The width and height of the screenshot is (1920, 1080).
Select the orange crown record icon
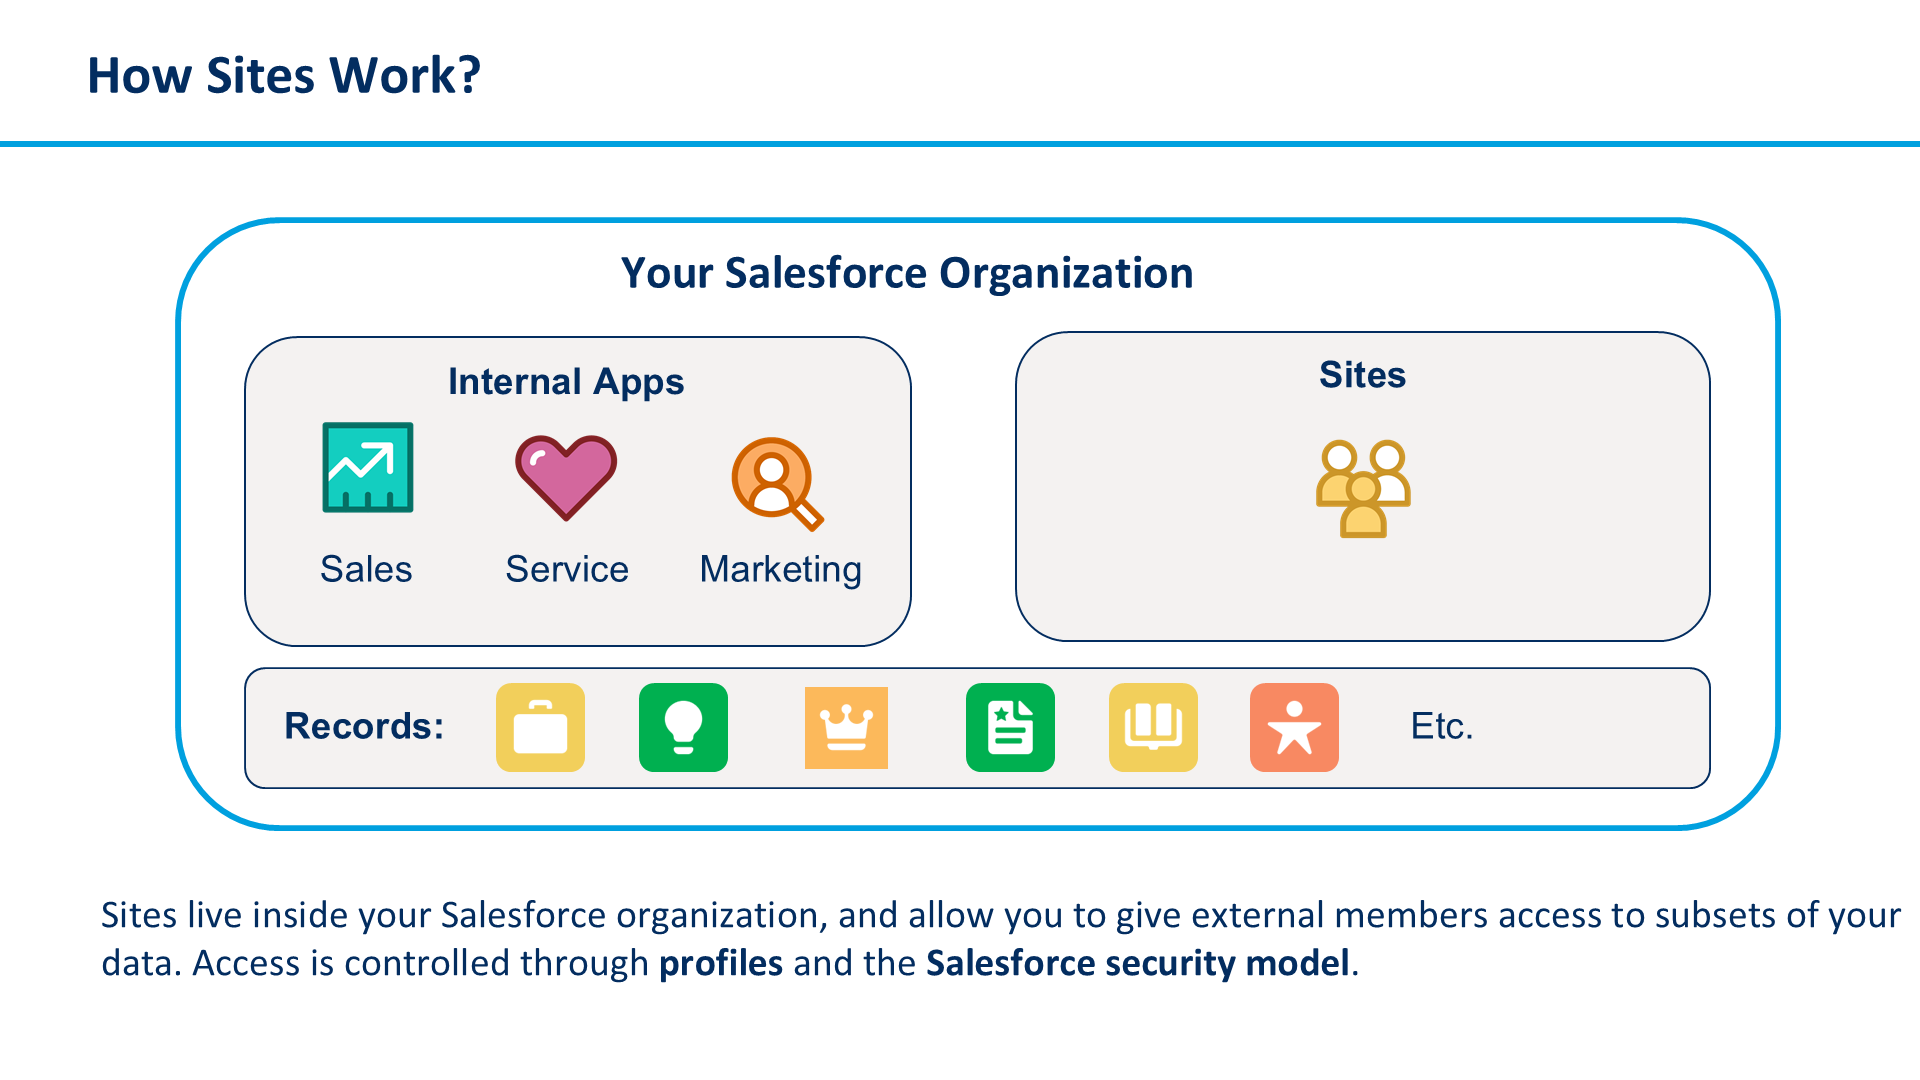[846, 728]
